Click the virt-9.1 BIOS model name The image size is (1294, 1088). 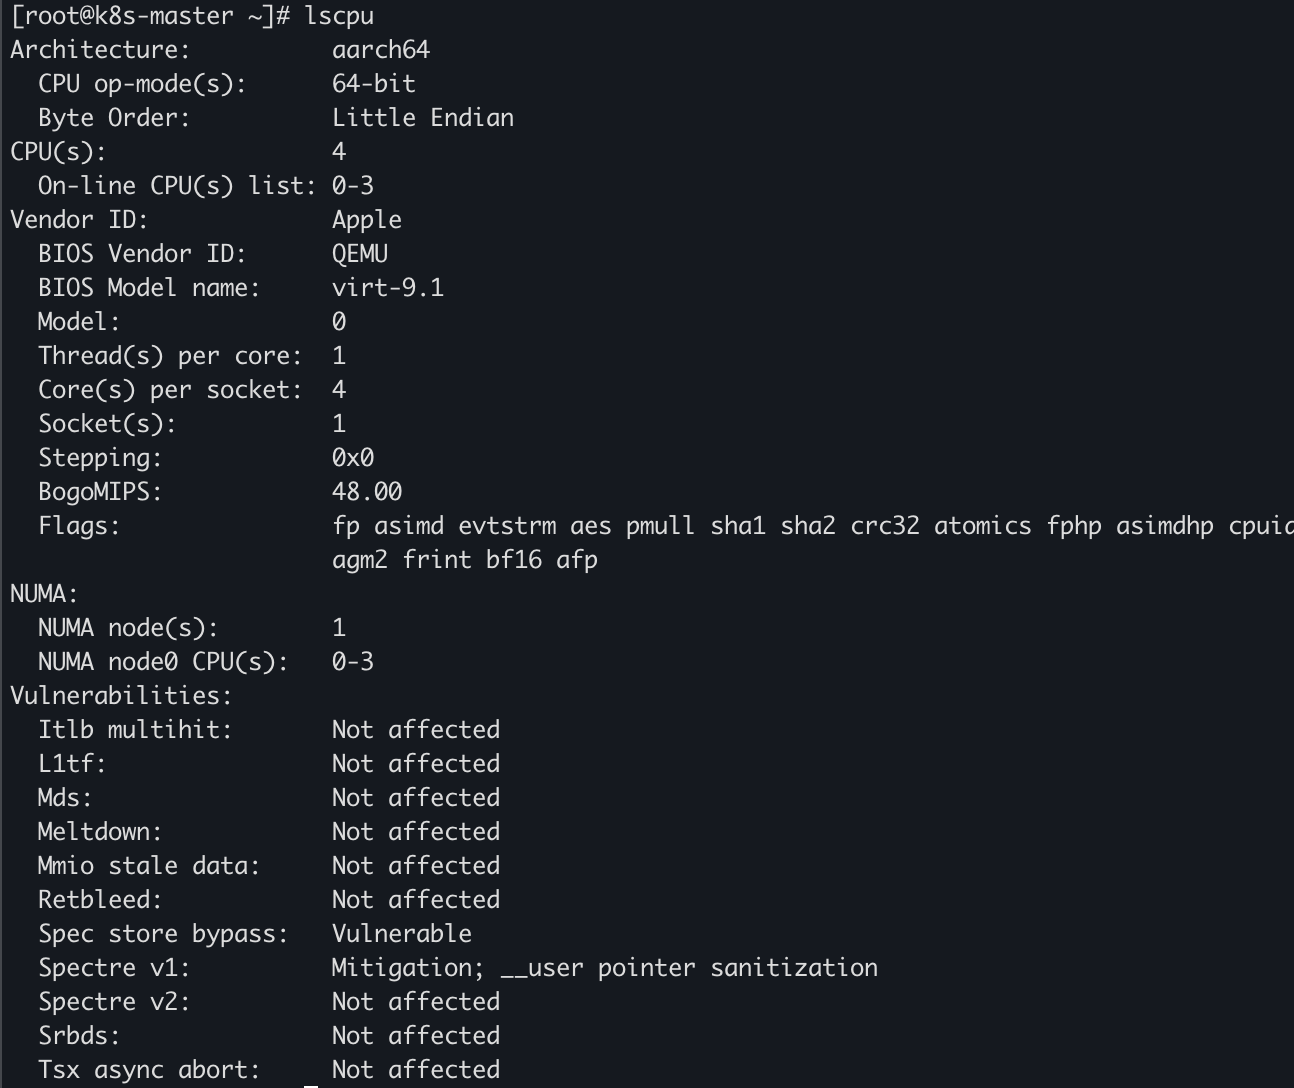coord(388,288)
